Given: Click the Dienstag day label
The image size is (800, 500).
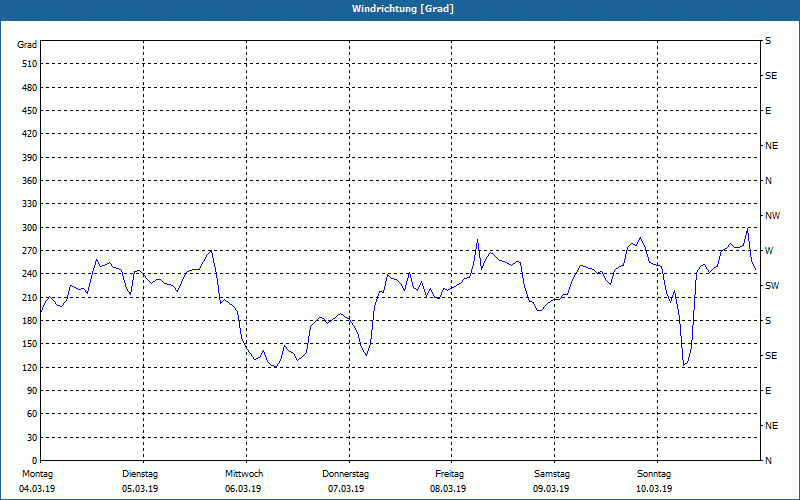Looking at the screenshot, I should [x=140, y=474].
